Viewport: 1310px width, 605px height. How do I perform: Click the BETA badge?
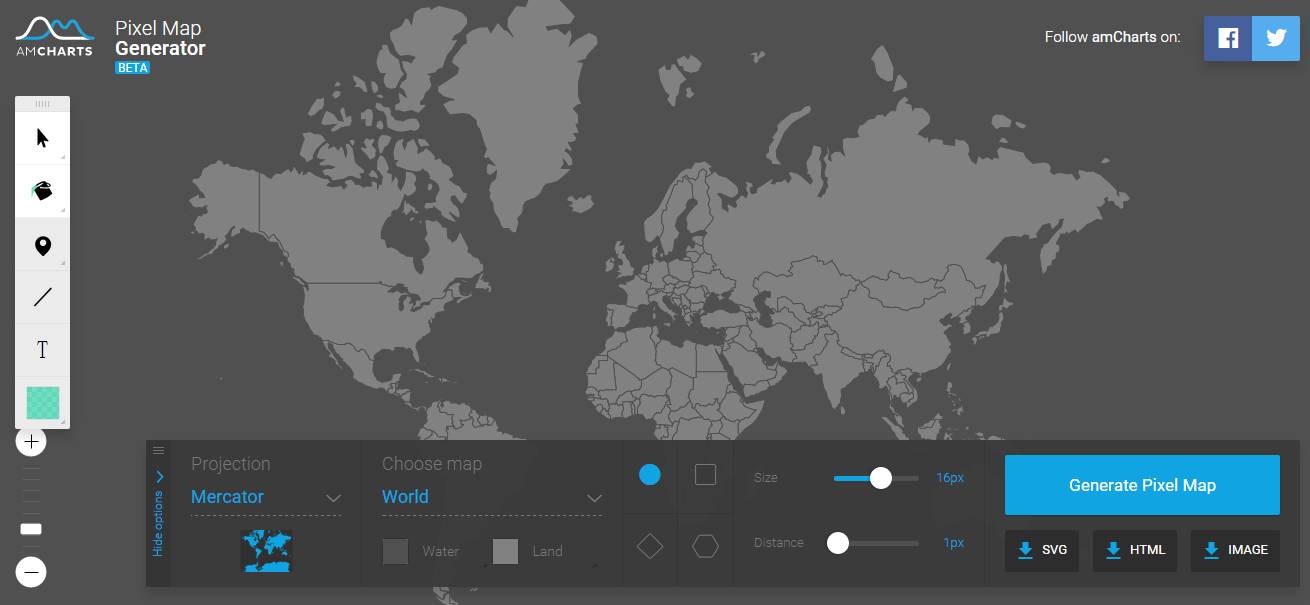[133, 68]
